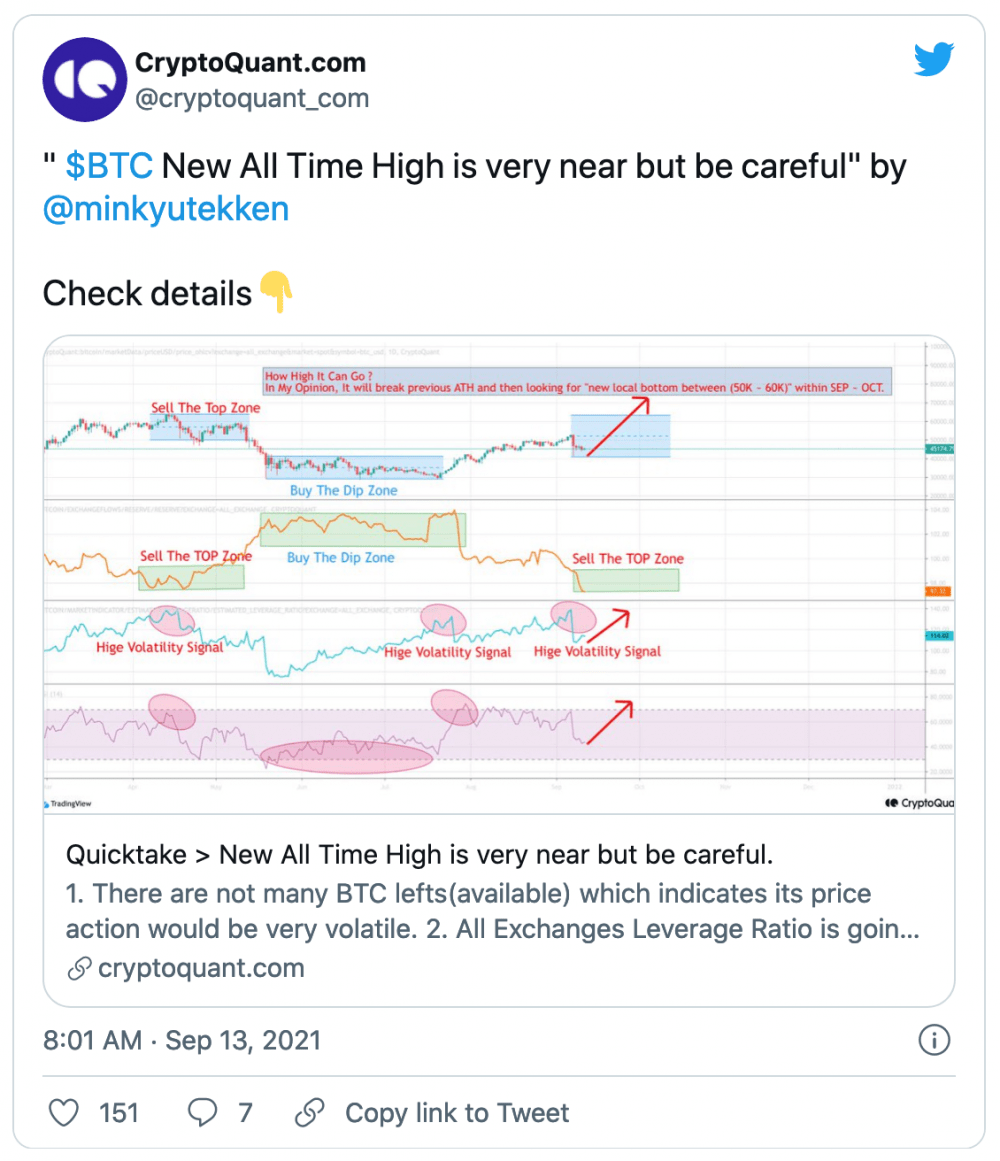Click the link icon next to cryptoquant.com

pyautogui.click(x=79, y=968)
